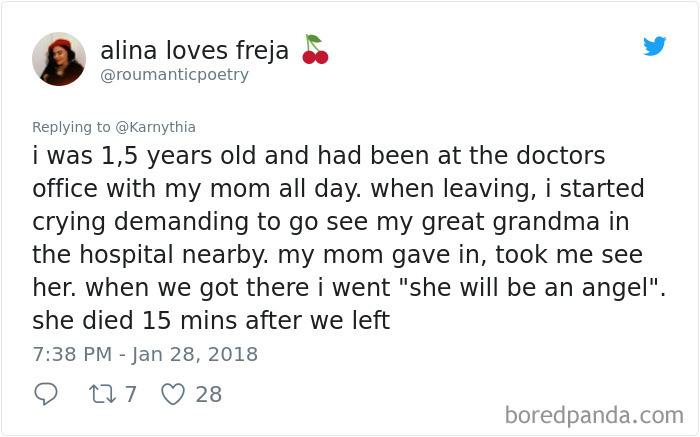Click the 'Replying to' label

pyautogui.click(x=72, y=127)
